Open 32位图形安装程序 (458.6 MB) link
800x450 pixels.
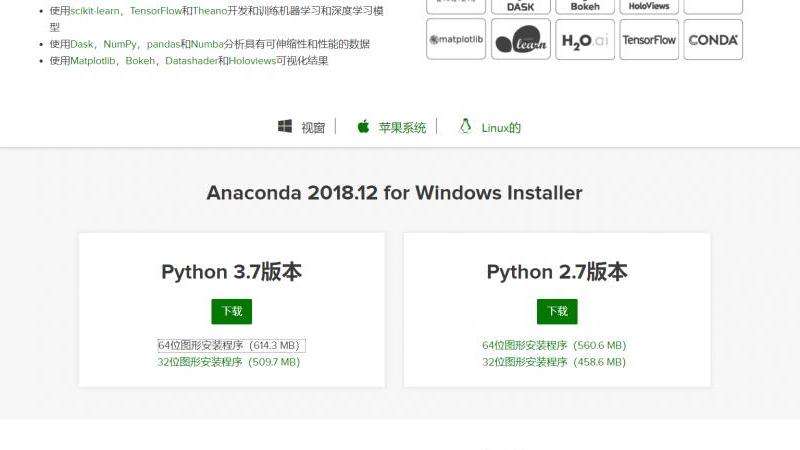pyautogui.click(x=554, y=362)
